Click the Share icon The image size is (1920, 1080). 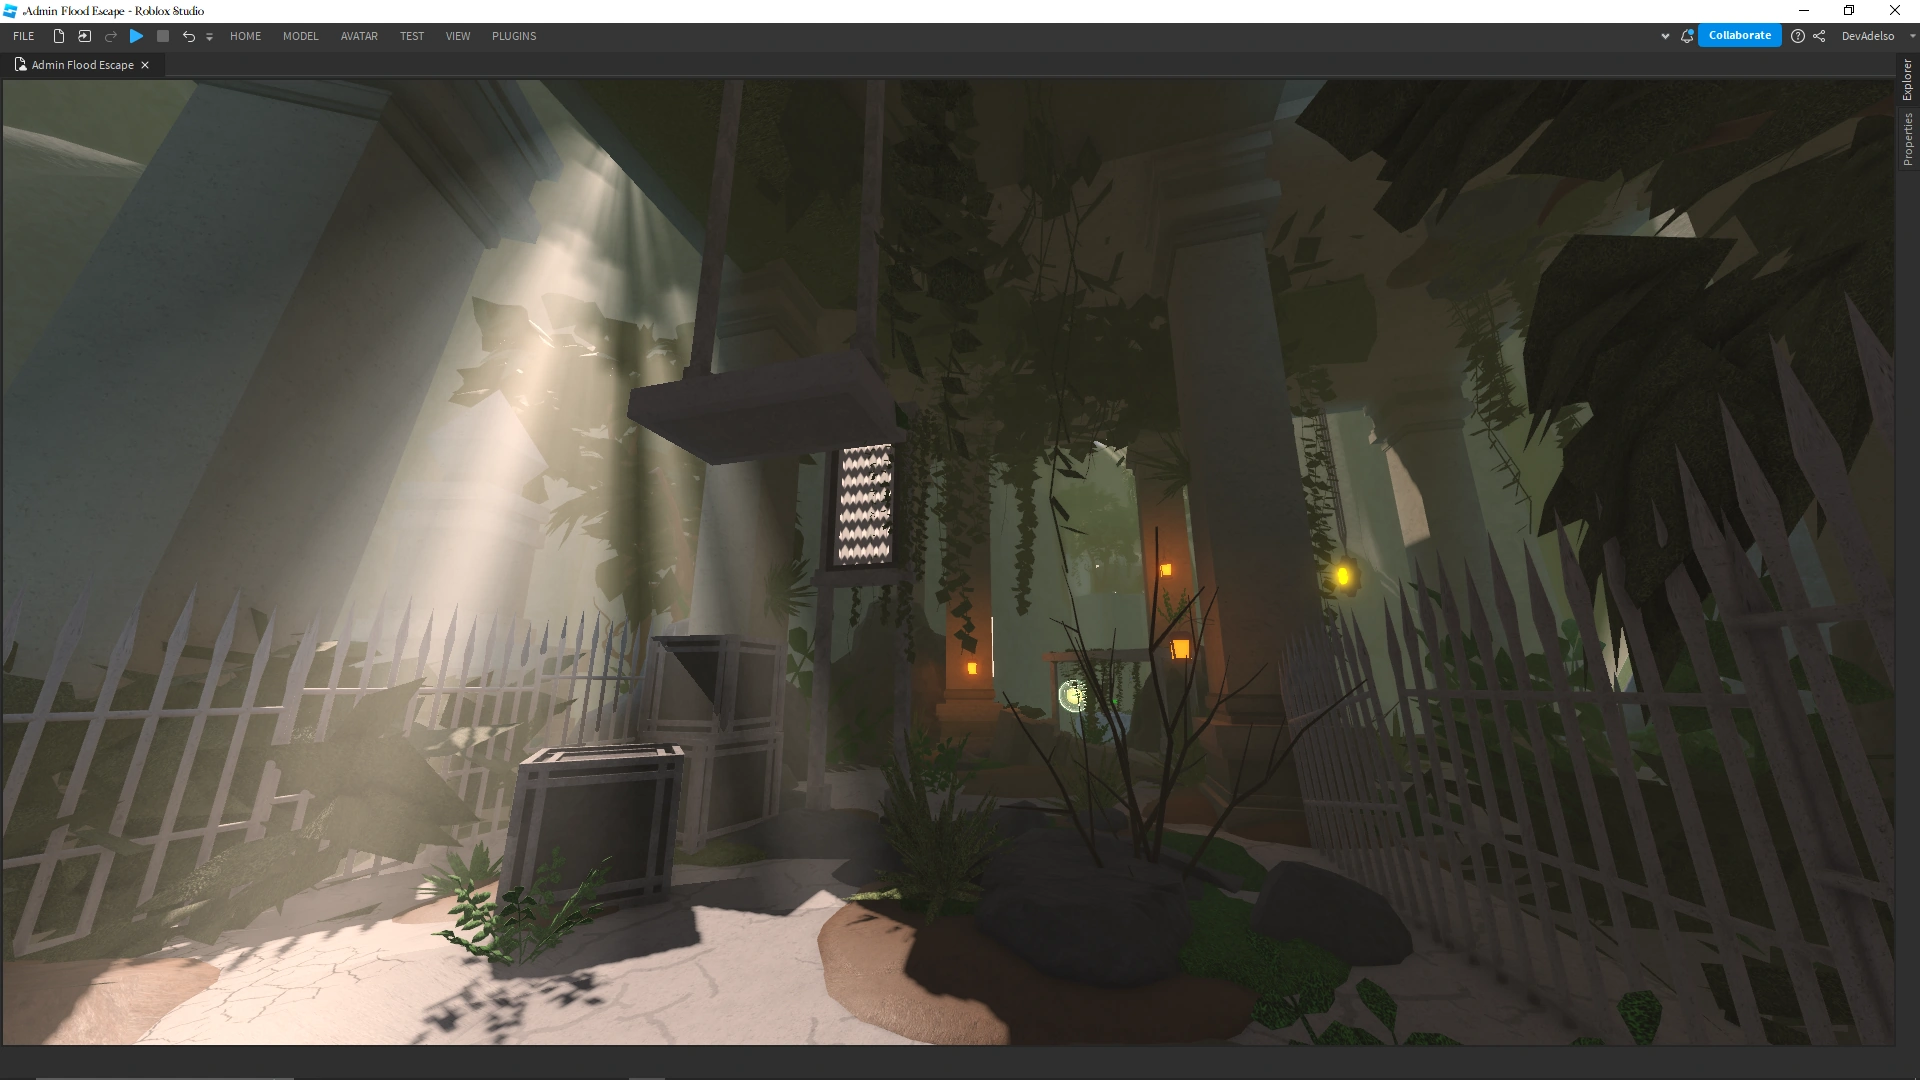(x=1819, y=36)
